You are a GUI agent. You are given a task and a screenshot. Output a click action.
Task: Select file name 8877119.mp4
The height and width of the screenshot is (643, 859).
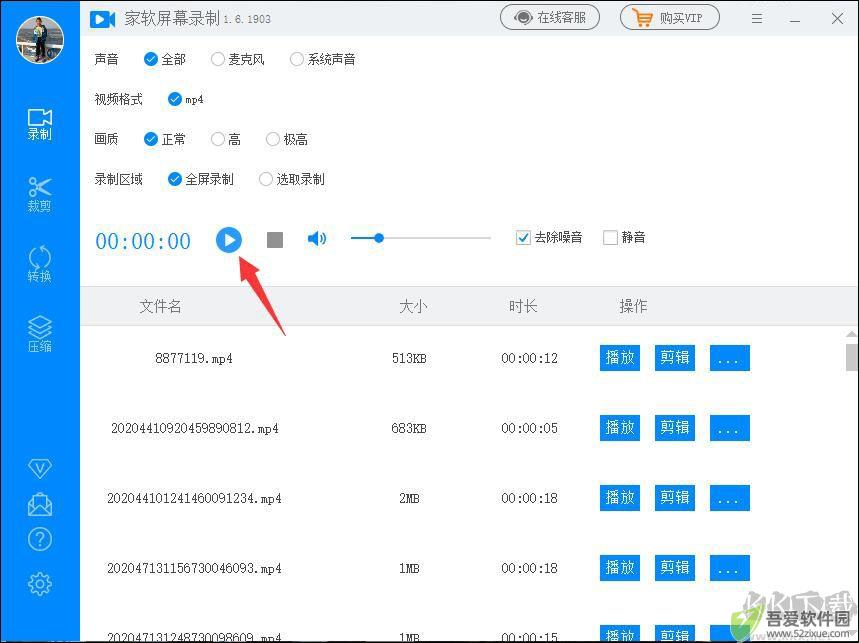pyautogui.click(x=194, y=359)
